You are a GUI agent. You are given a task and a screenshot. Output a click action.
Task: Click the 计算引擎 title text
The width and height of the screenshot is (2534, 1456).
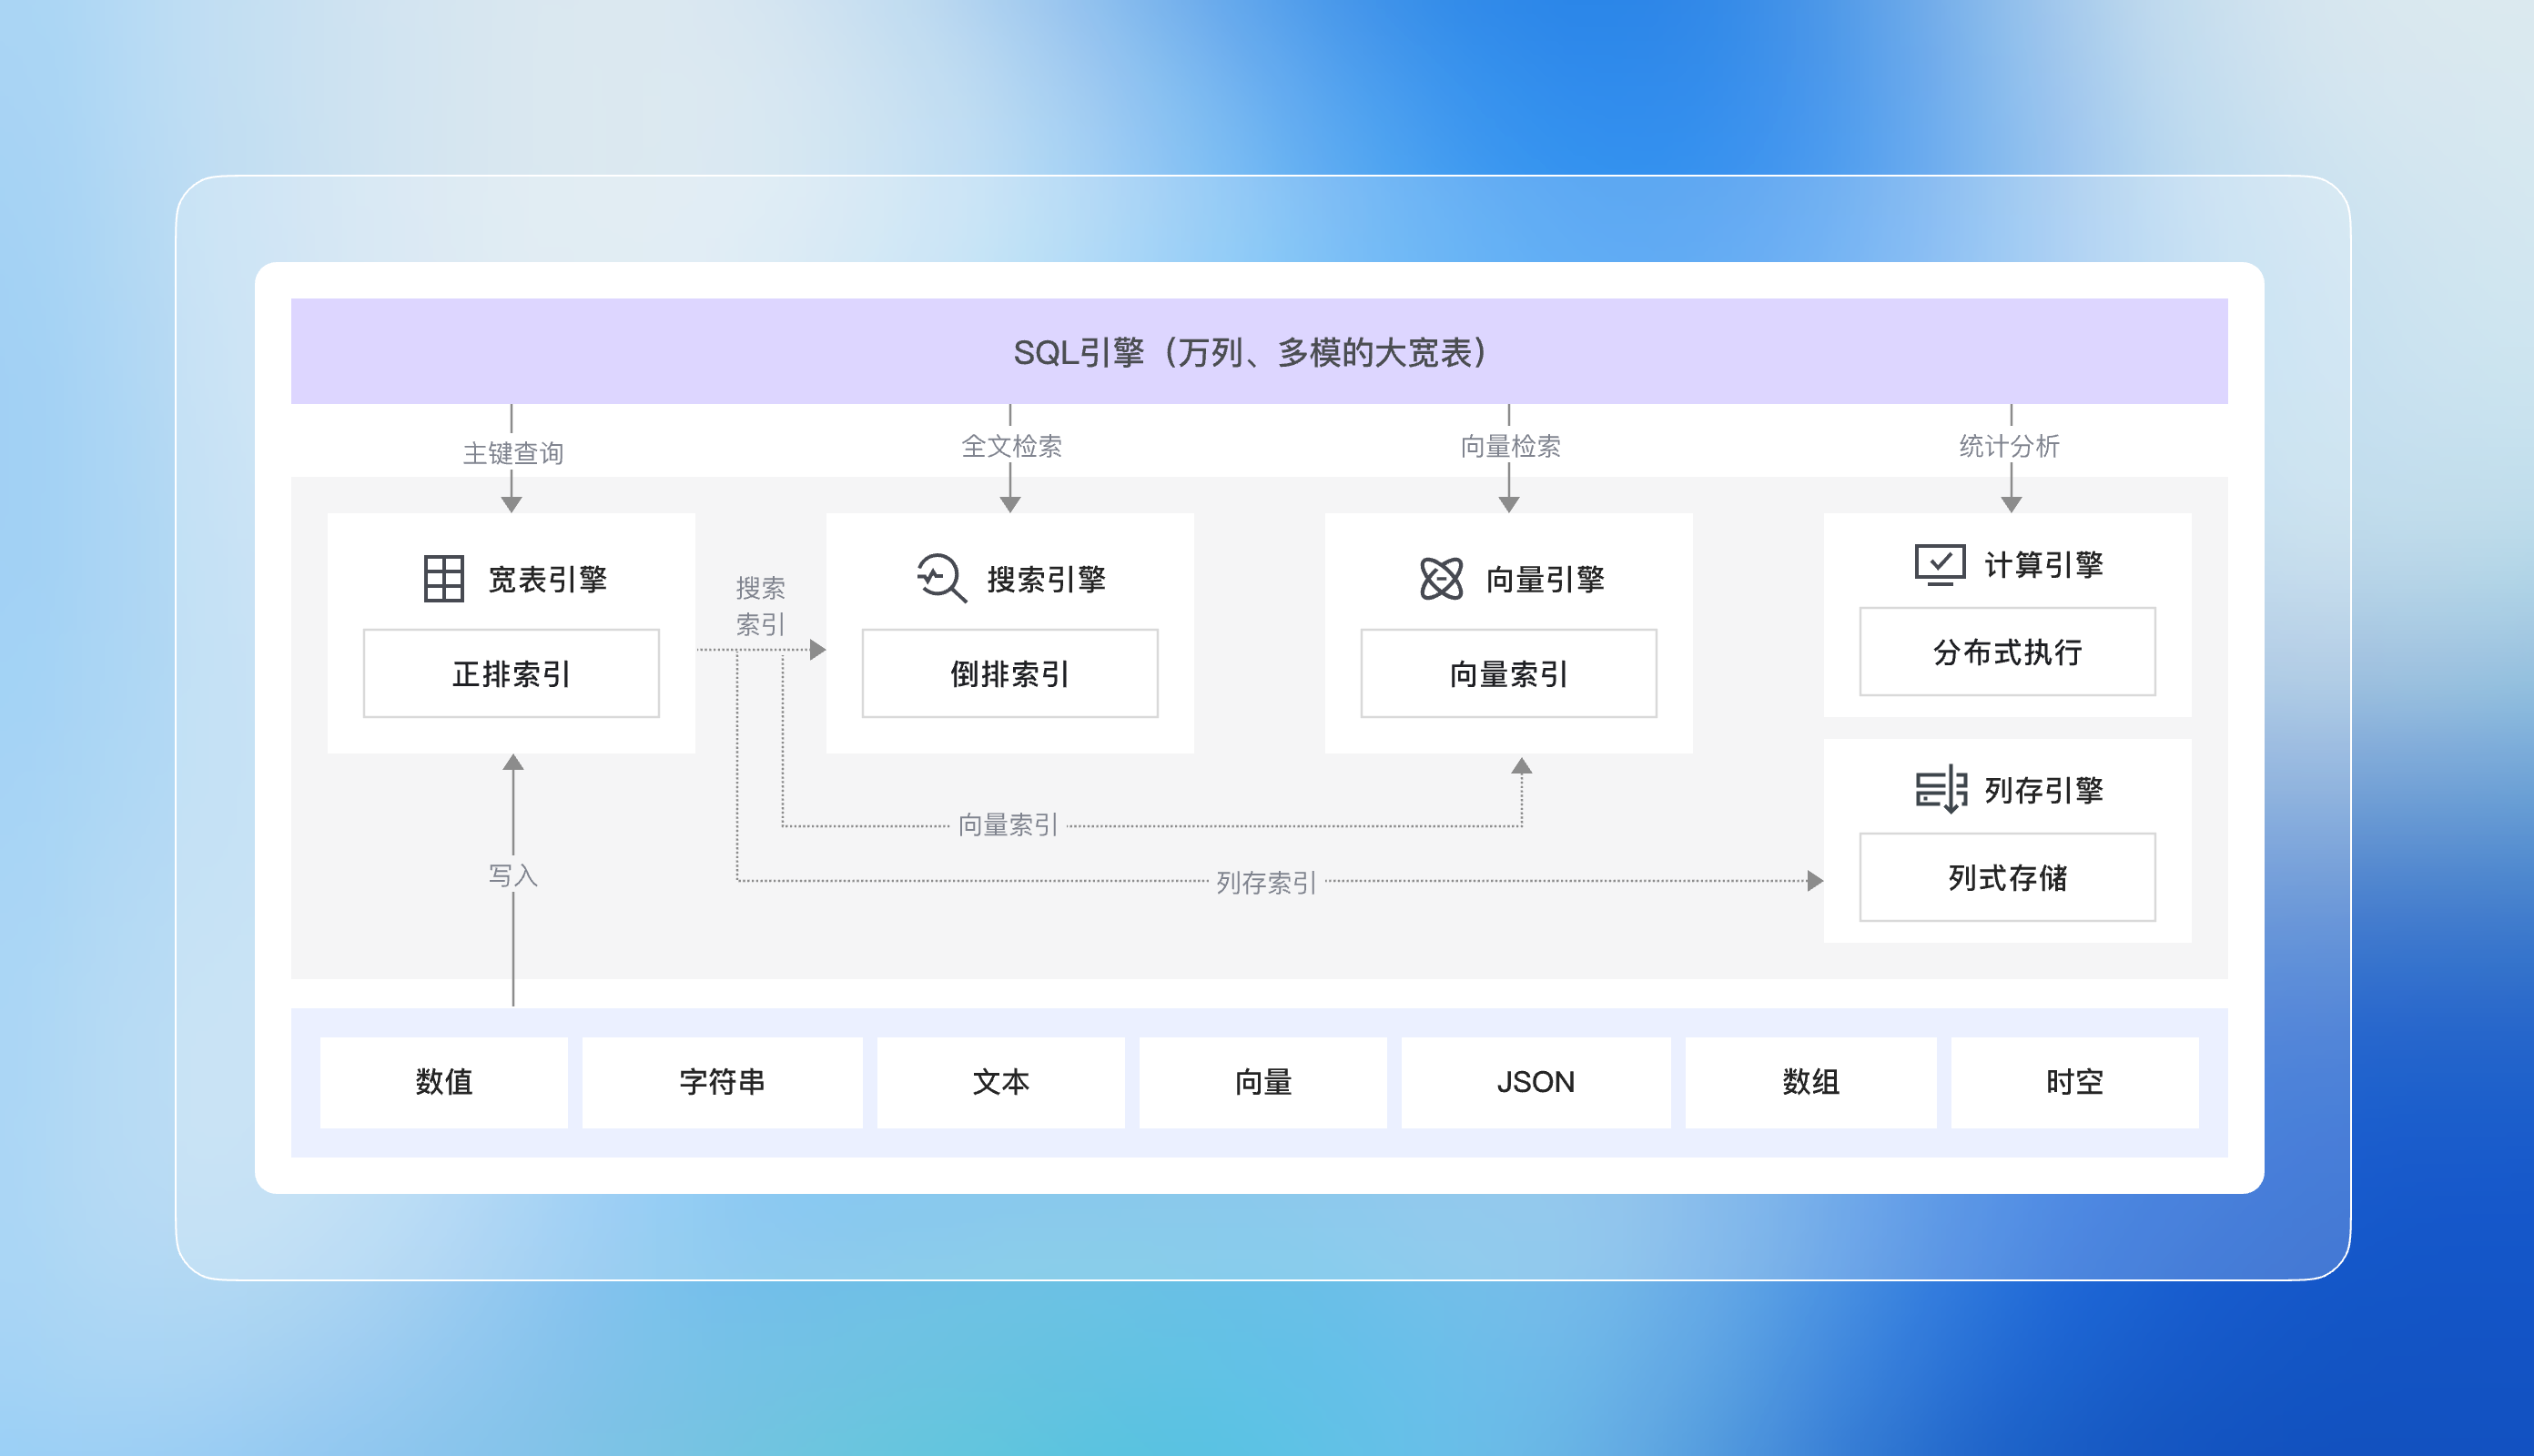click(x=2044, y=565)
